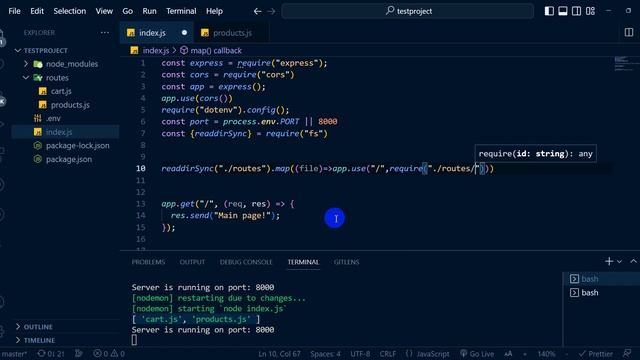Open .env file
The height and width of the screenshot is (360, 640).
point(53,118)
